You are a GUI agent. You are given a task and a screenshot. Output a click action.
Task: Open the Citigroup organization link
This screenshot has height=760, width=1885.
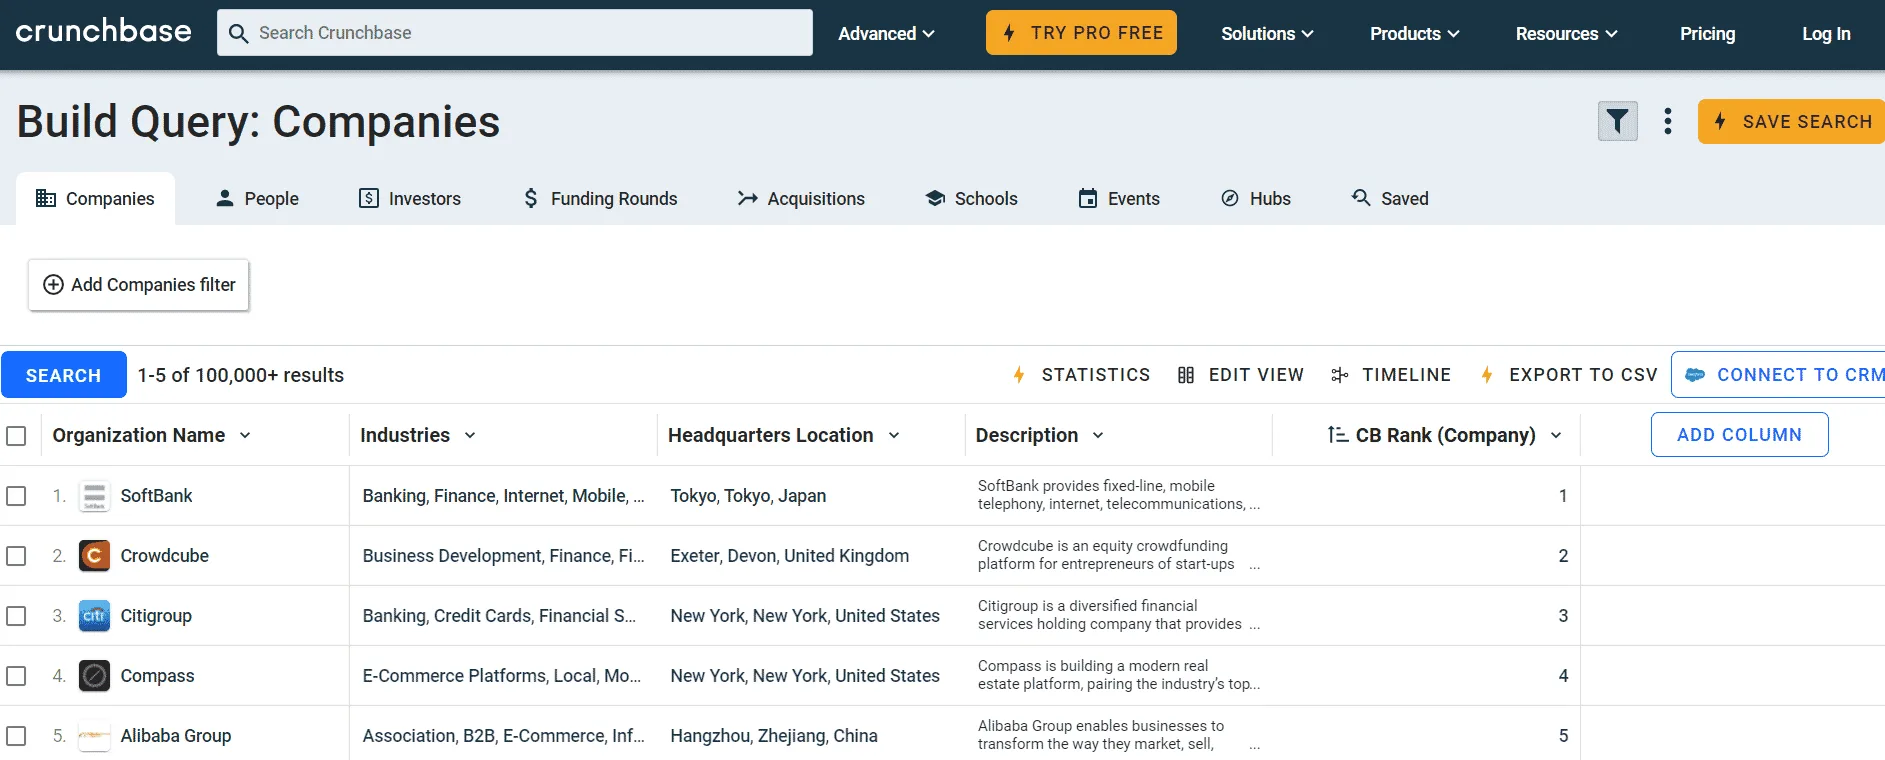click(156, 616)
